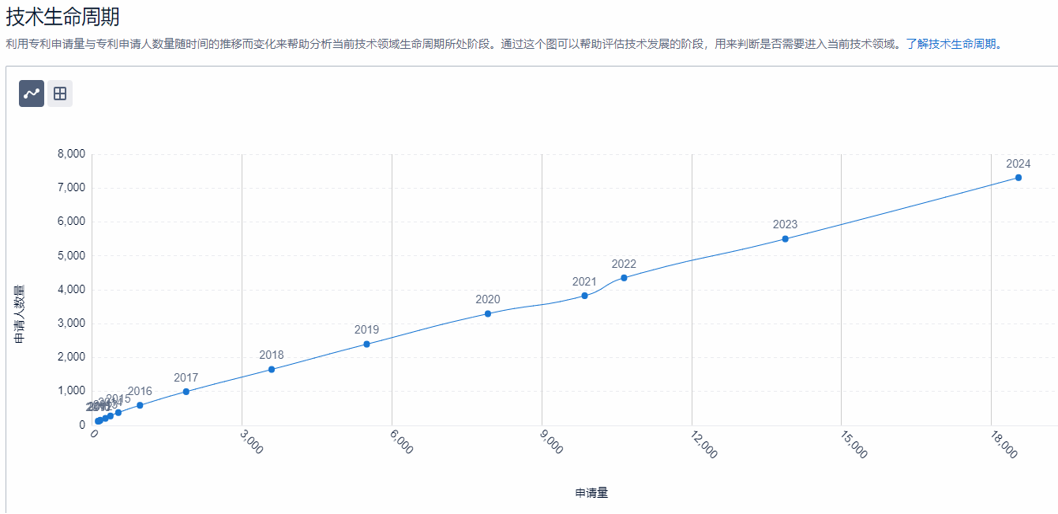
Task: Click the 9,000 x-axis tick label
Action: coord(552,446)
